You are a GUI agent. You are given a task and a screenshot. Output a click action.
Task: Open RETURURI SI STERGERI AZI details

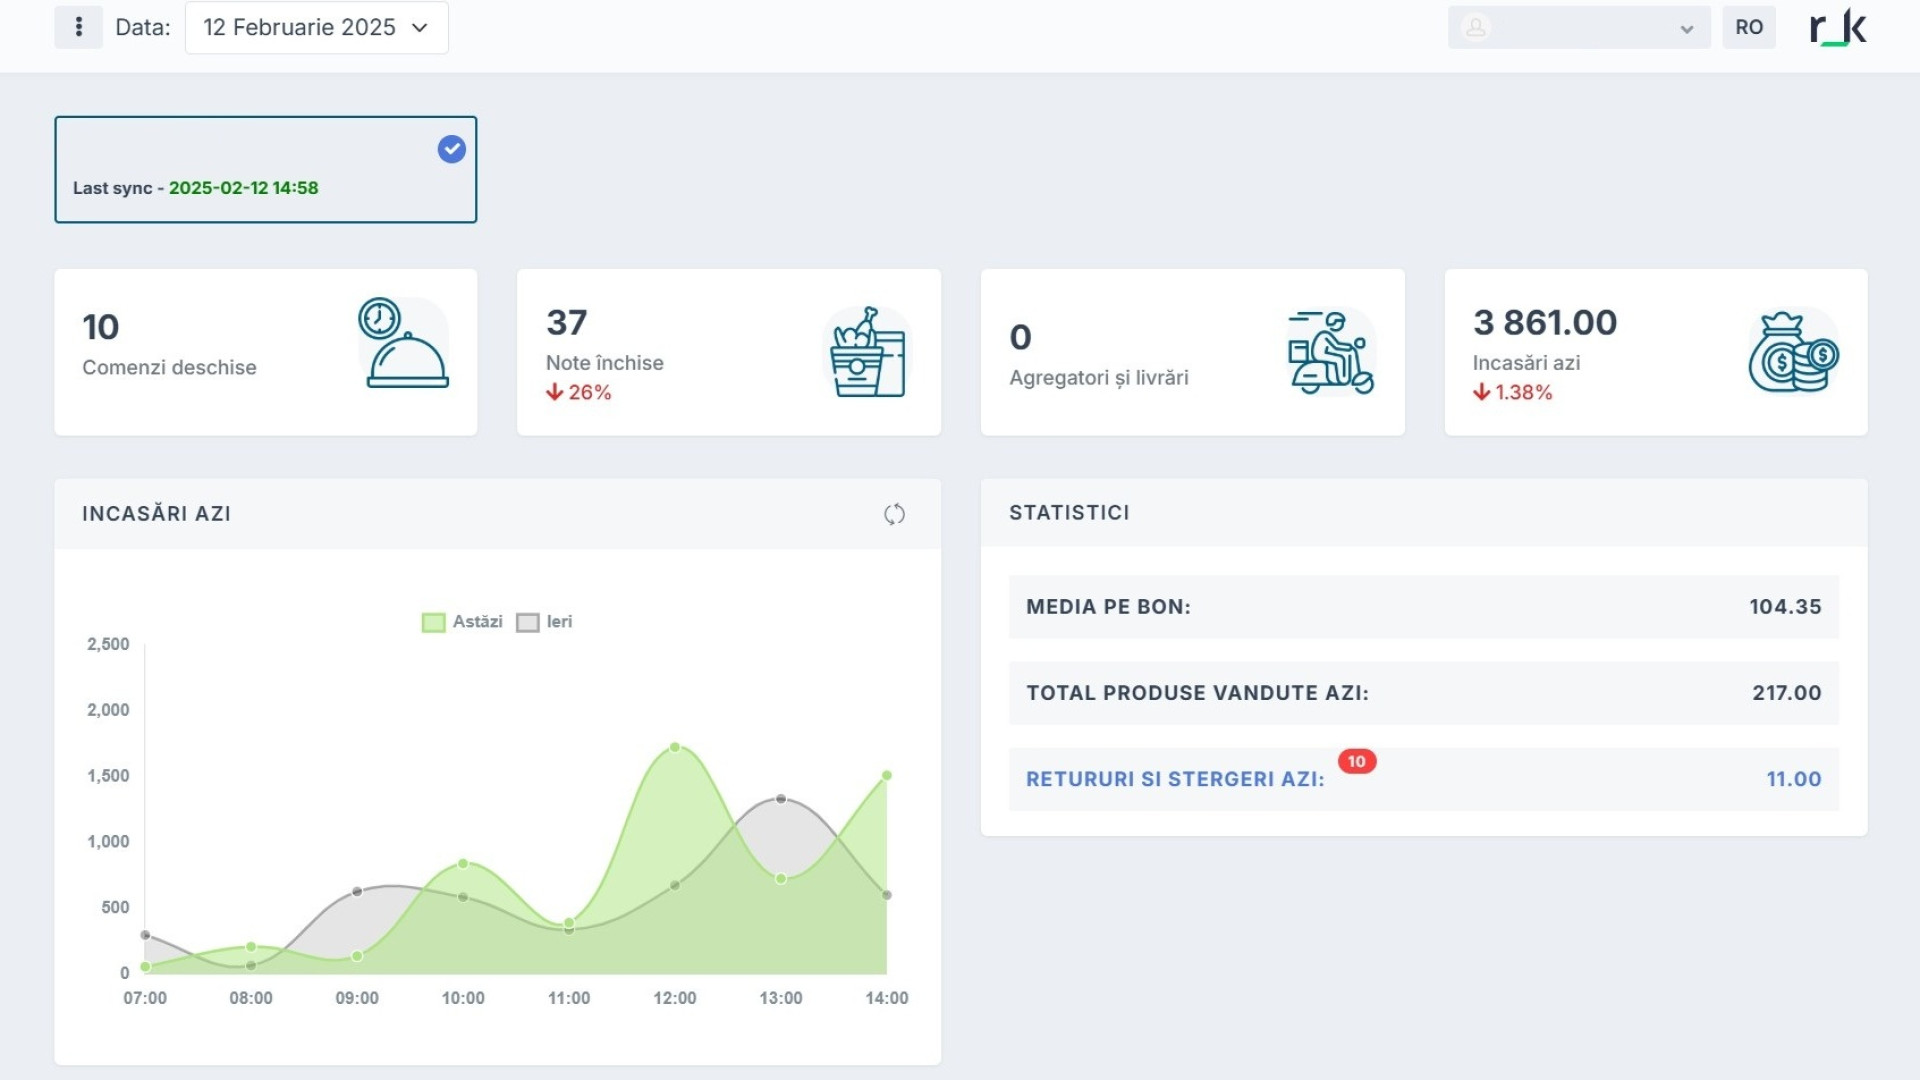pos(1174,779)
